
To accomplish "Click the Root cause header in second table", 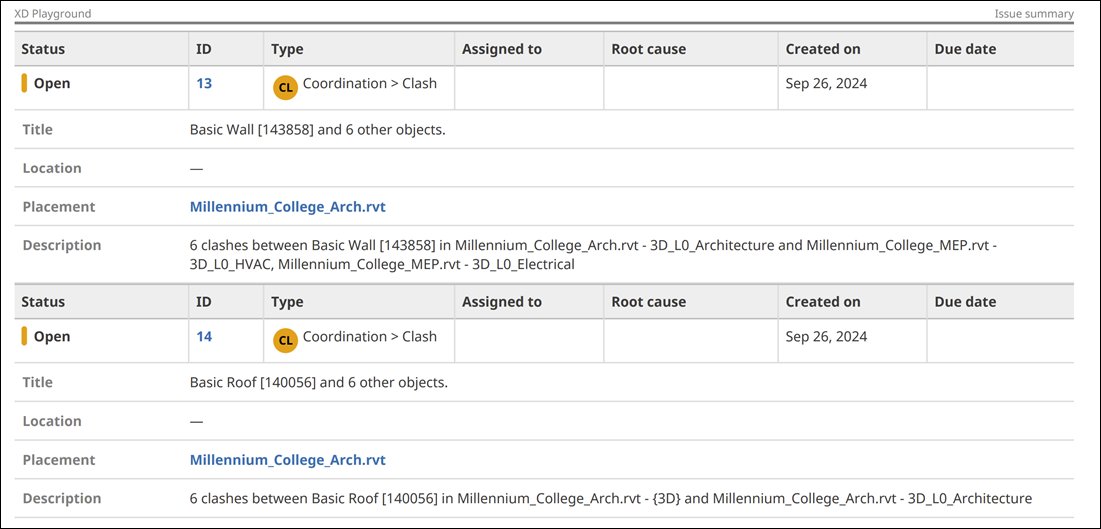I will 648,302.
